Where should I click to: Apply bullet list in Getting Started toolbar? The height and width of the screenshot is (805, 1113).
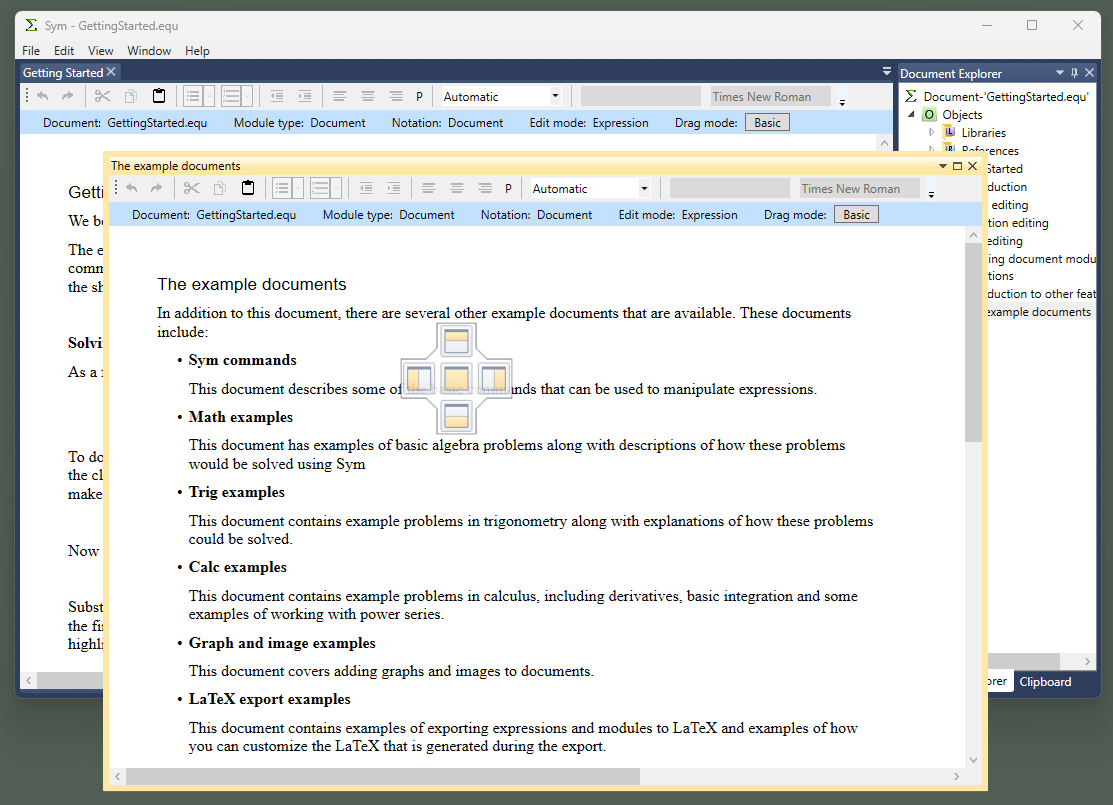[192, 96]
